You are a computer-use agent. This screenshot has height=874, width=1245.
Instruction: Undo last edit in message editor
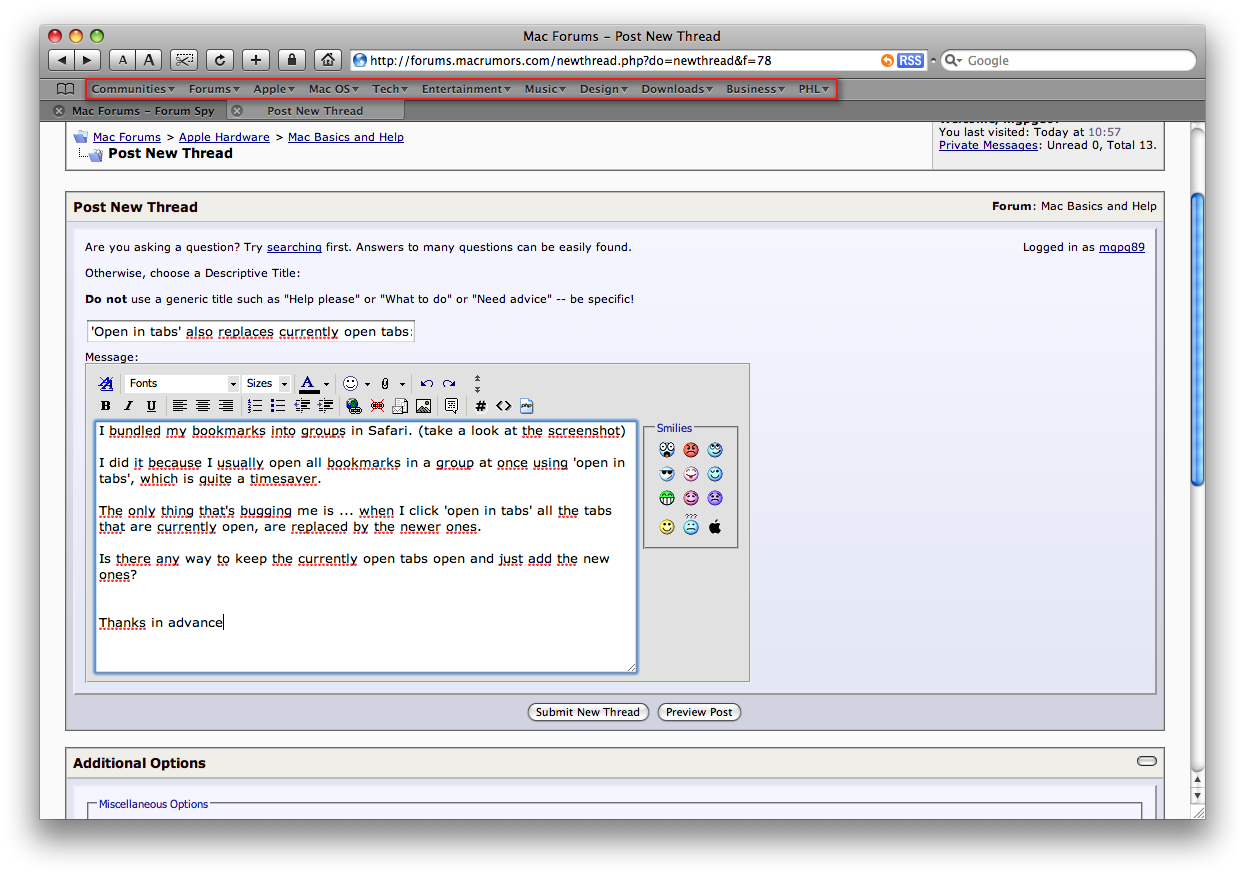(427, 383)
